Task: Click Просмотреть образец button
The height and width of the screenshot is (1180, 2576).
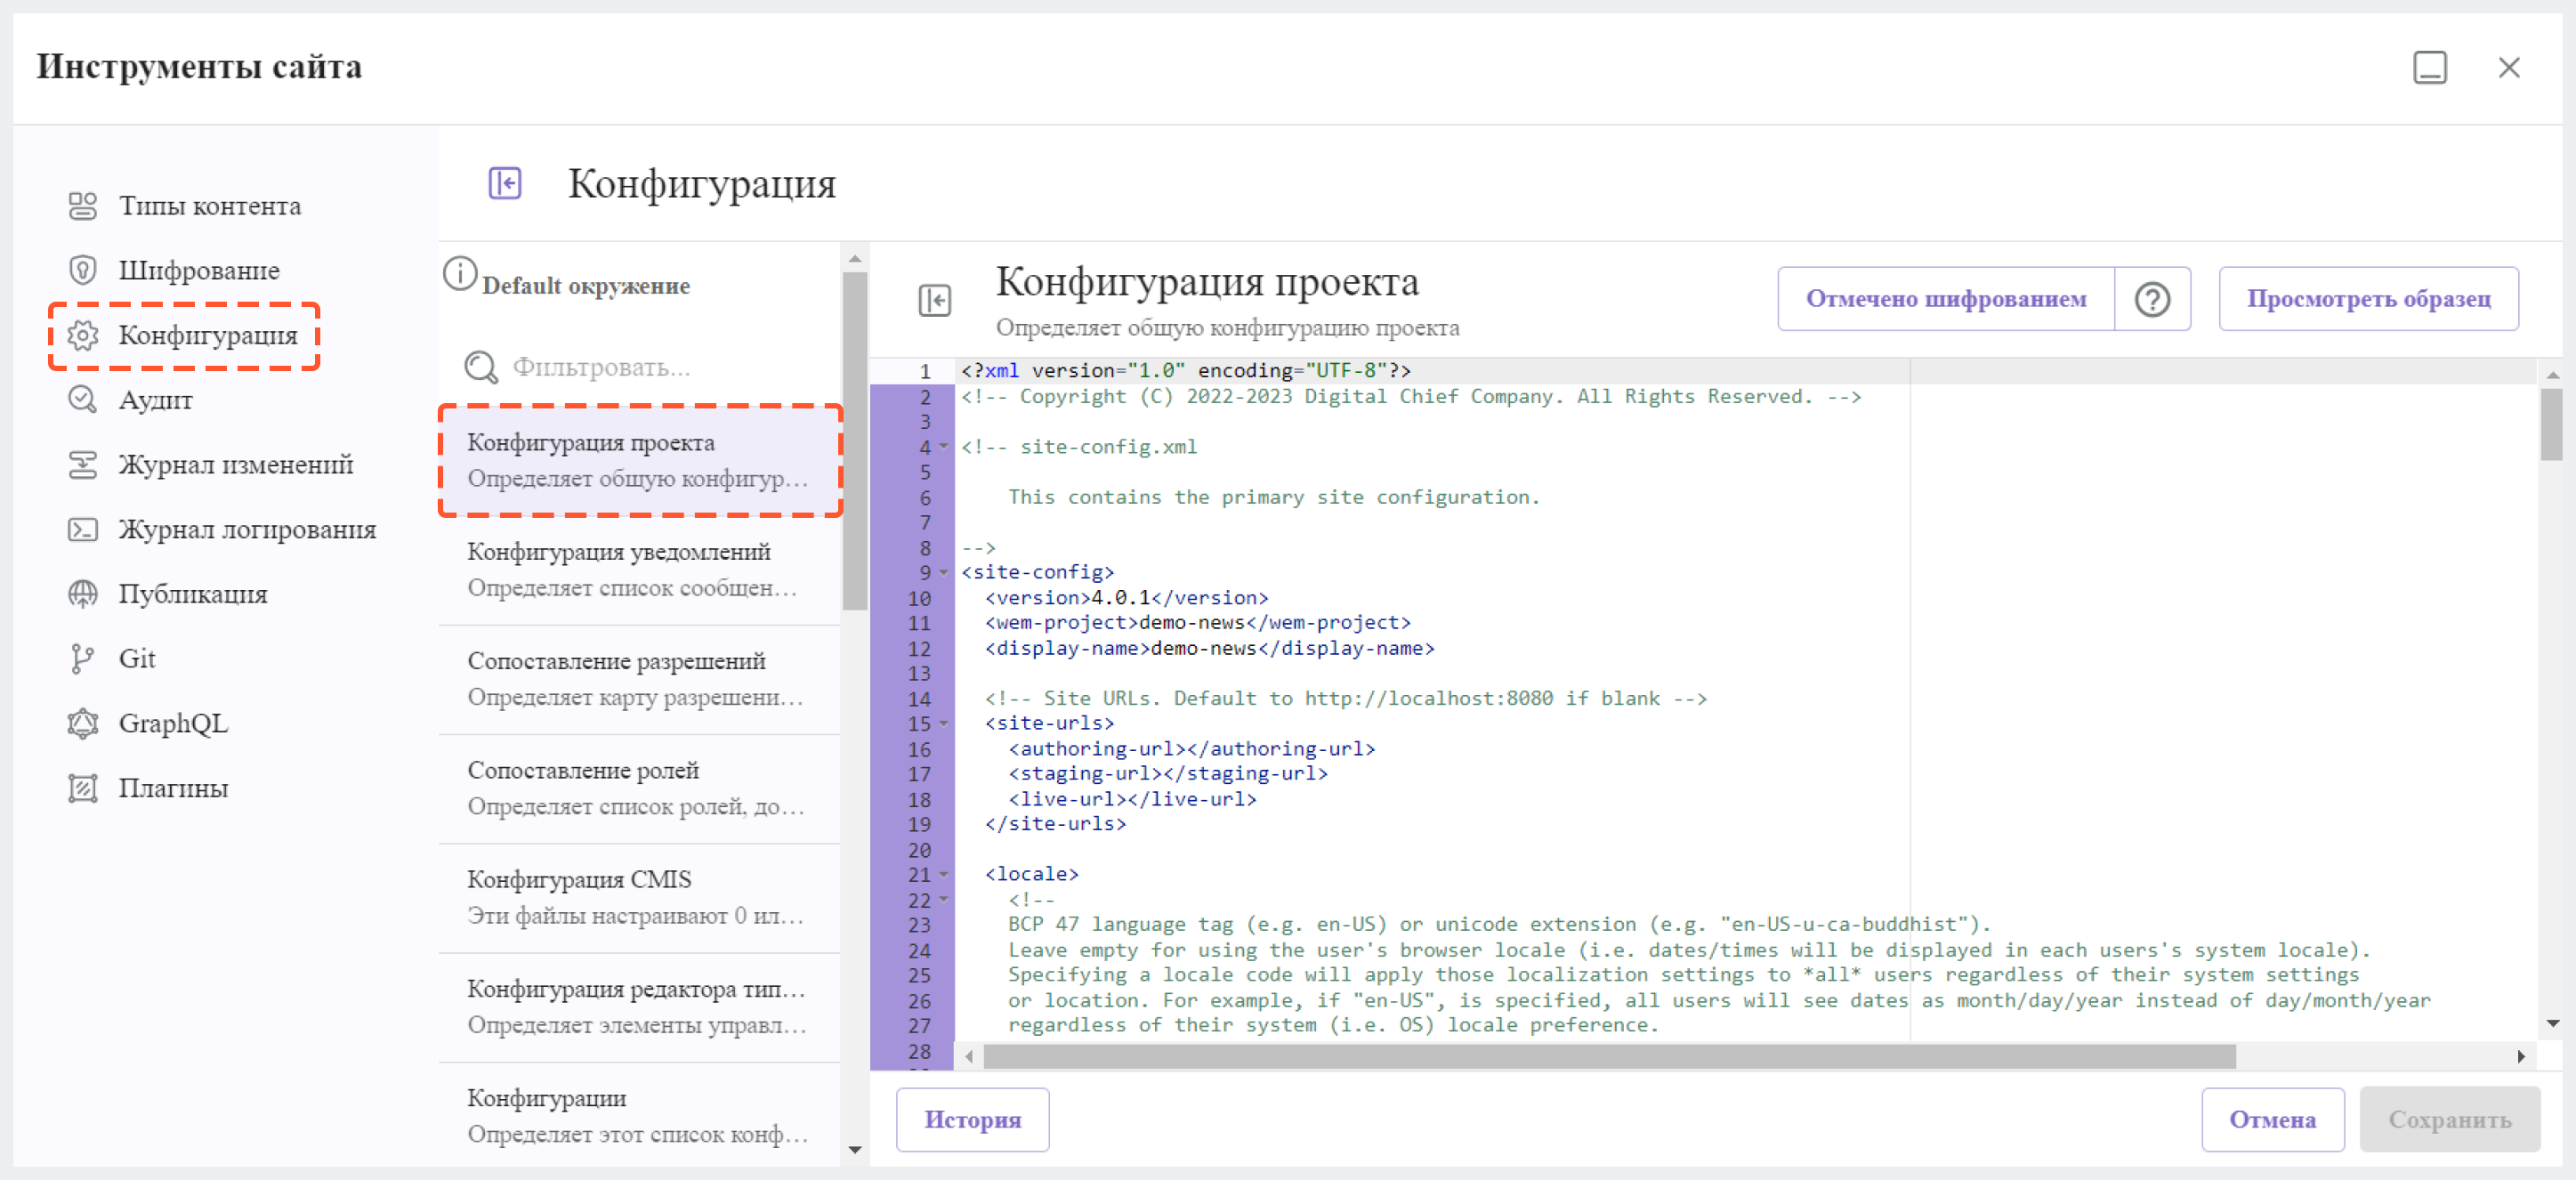Action: pos(2368,299)
